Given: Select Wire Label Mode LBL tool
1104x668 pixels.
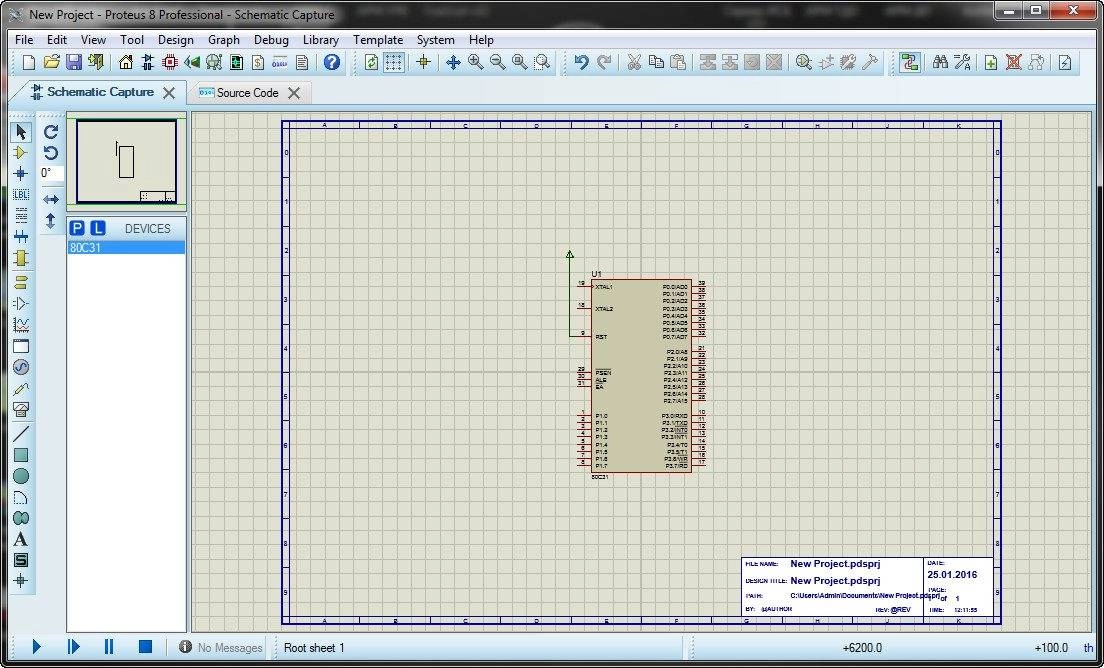Looking at the screenshot, I should [21, 194].
